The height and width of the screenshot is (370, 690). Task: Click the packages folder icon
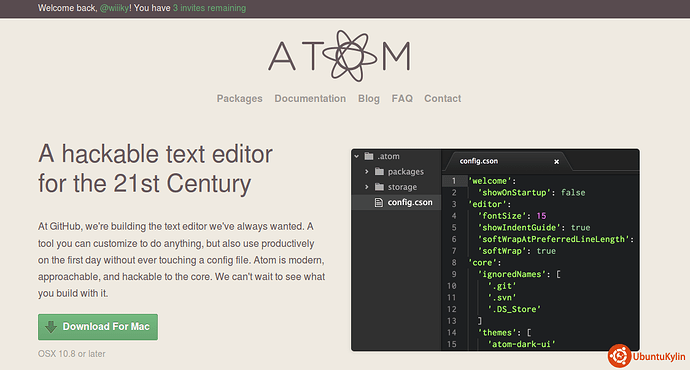[379, 172]
